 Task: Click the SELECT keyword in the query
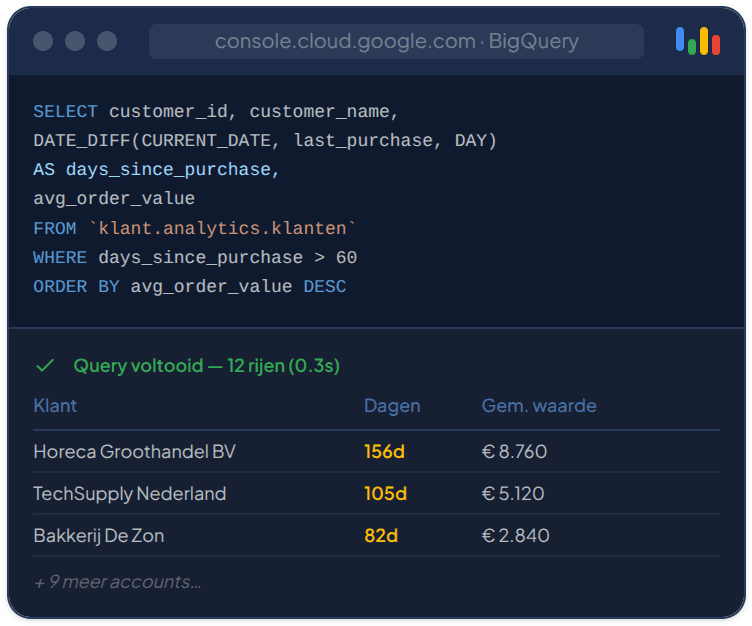[x=65, y=111]
